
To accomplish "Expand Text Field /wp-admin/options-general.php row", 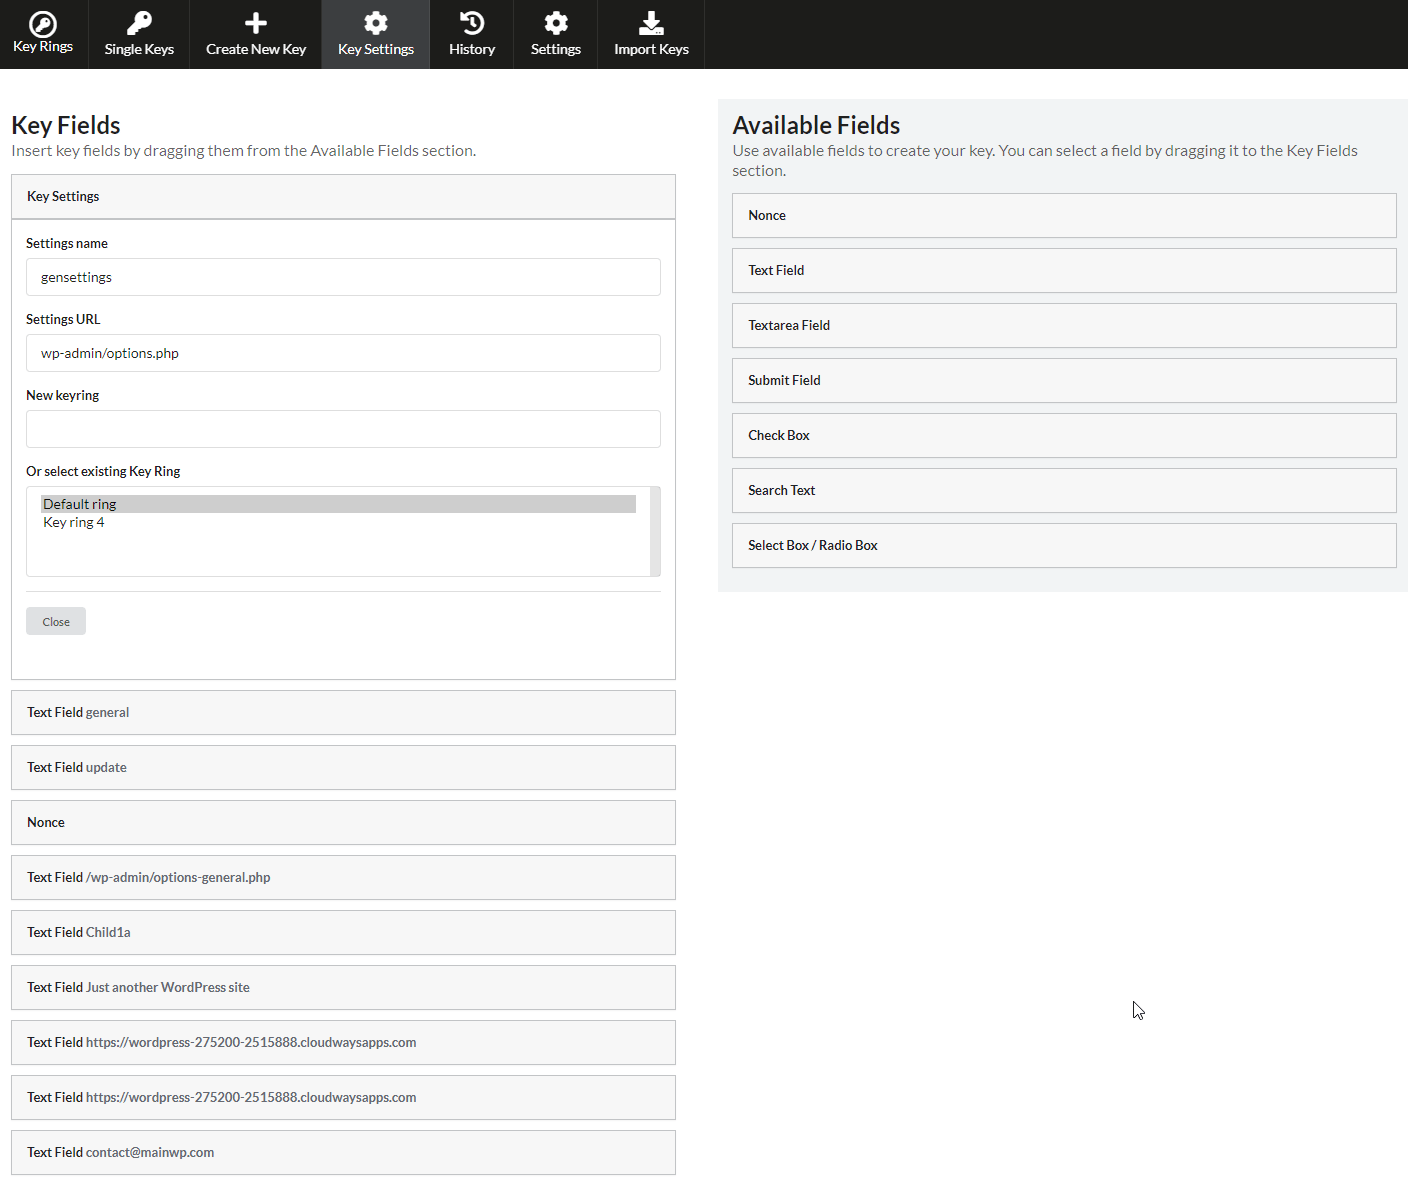I will pos(343,877).
